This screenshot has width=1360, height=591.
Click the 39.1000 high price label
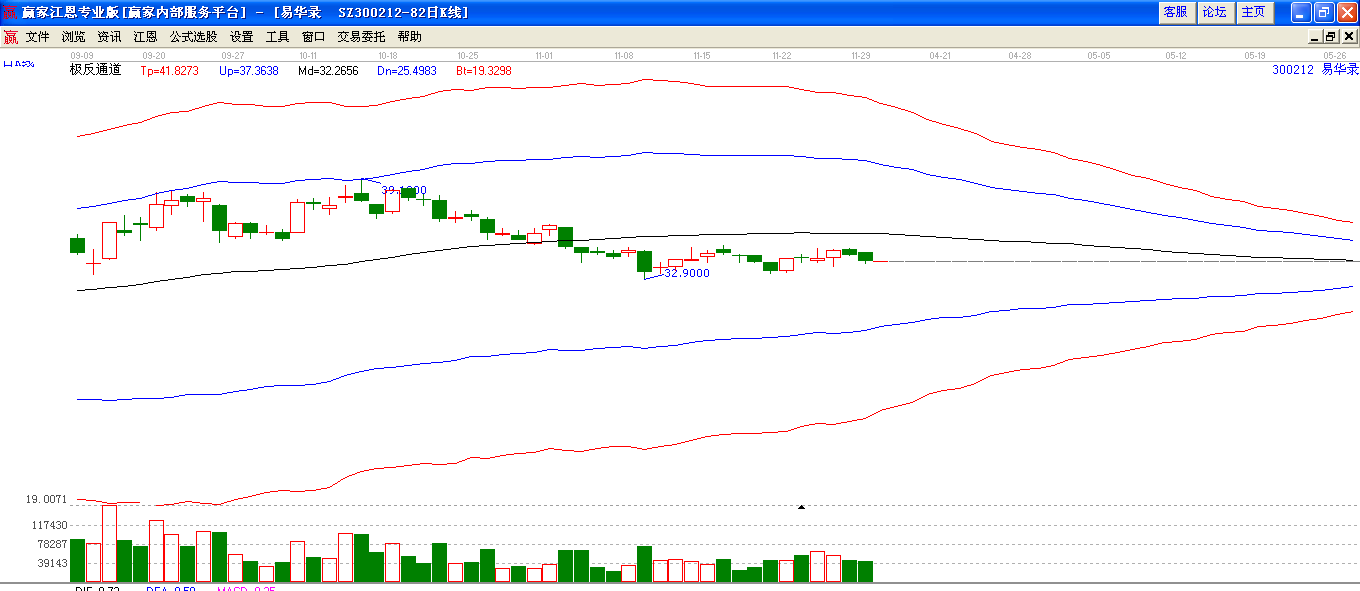[x=404, y=190]
